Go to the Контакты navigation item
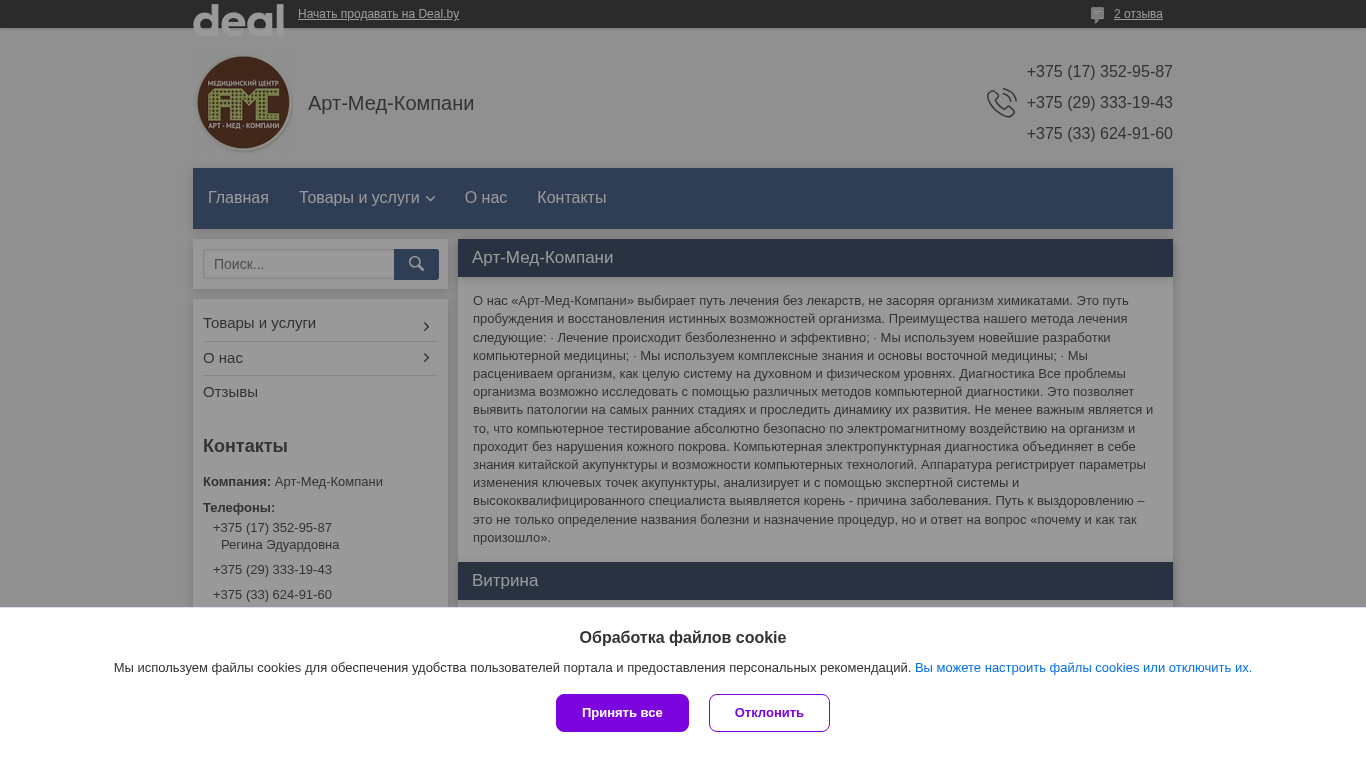The width and height of the screenshot is (1366, 768). 571,198
